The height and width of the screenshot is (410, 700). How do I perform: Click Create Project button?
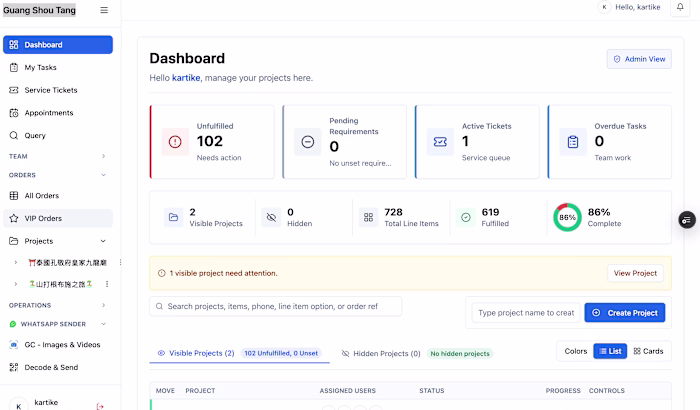(x=625, y=313)
